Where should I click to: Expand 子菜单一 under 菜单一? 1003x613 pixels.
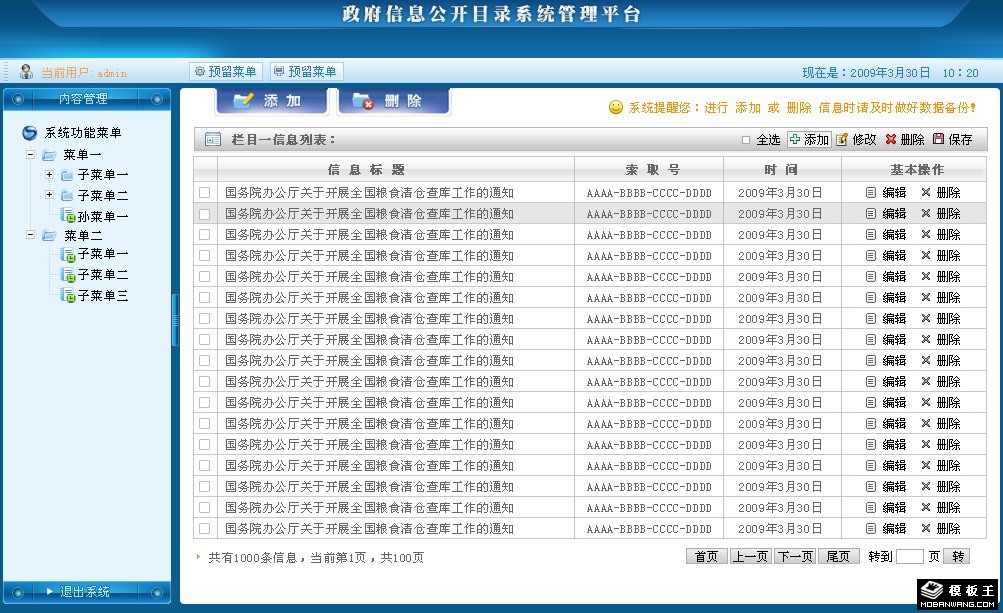(x=49, y=174)
